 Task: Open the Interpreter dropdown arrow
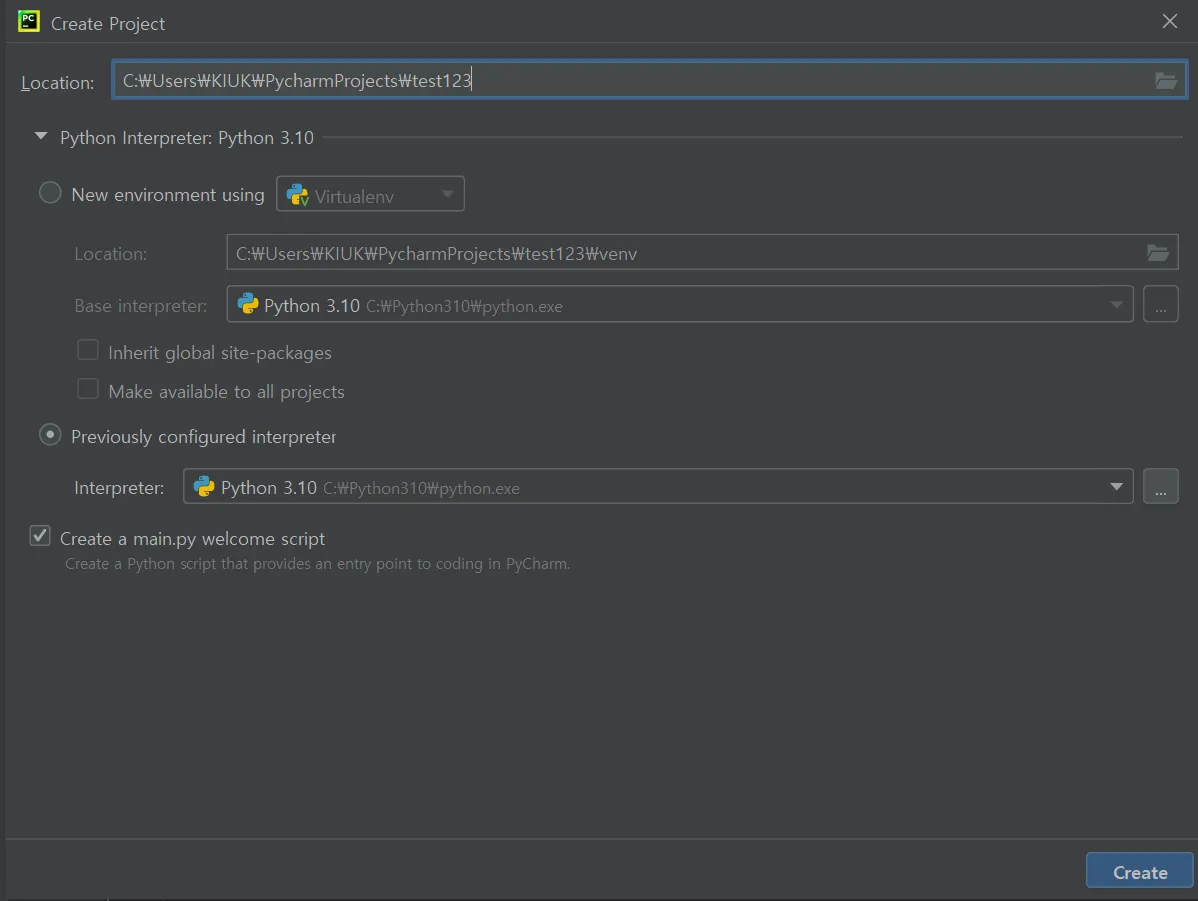[1116, 487]
